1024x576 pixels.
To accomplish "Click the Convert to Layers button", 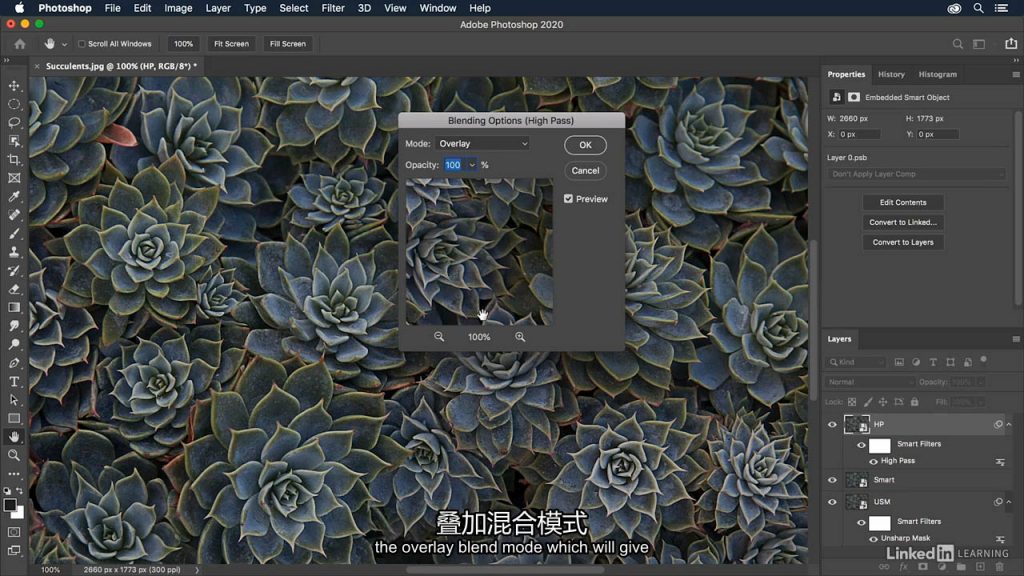I will (x=903, y=242).
